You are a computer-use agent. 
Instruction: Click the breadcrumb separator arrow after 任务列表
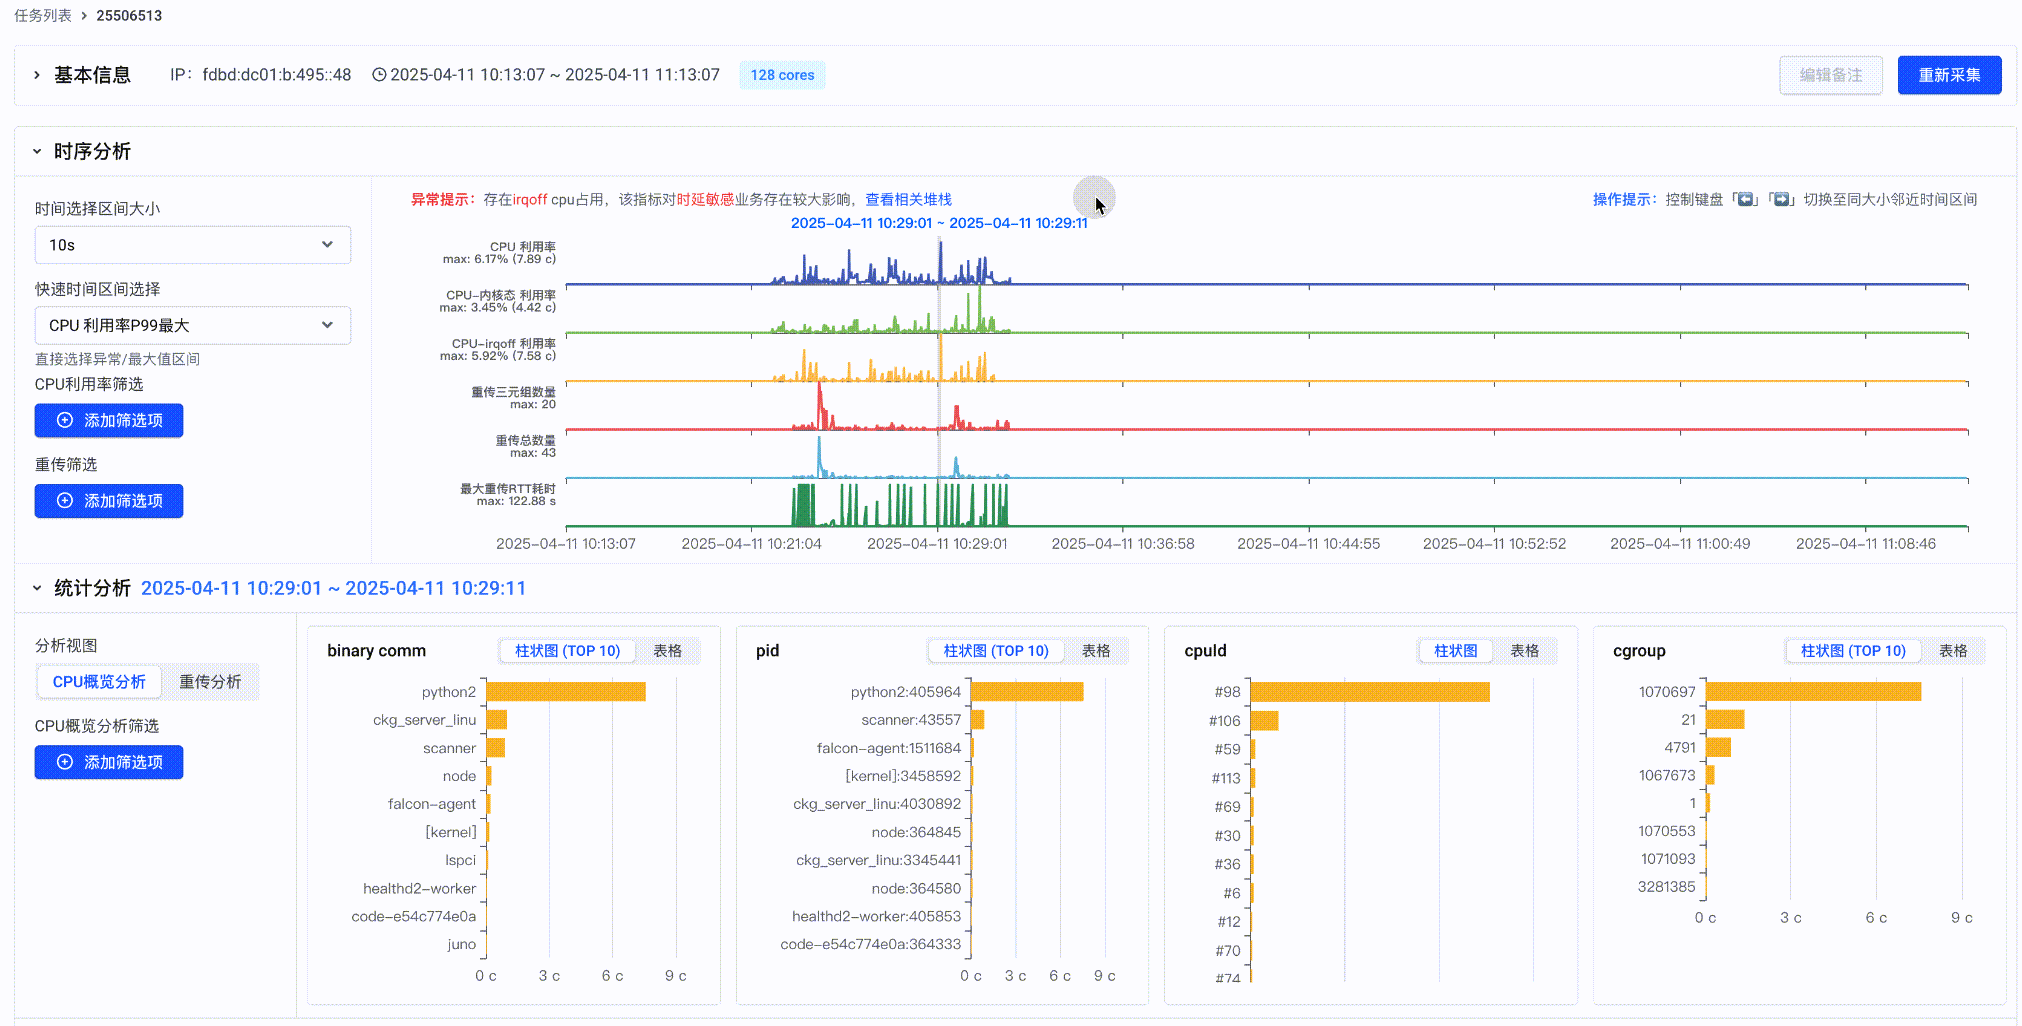point(84,16)
